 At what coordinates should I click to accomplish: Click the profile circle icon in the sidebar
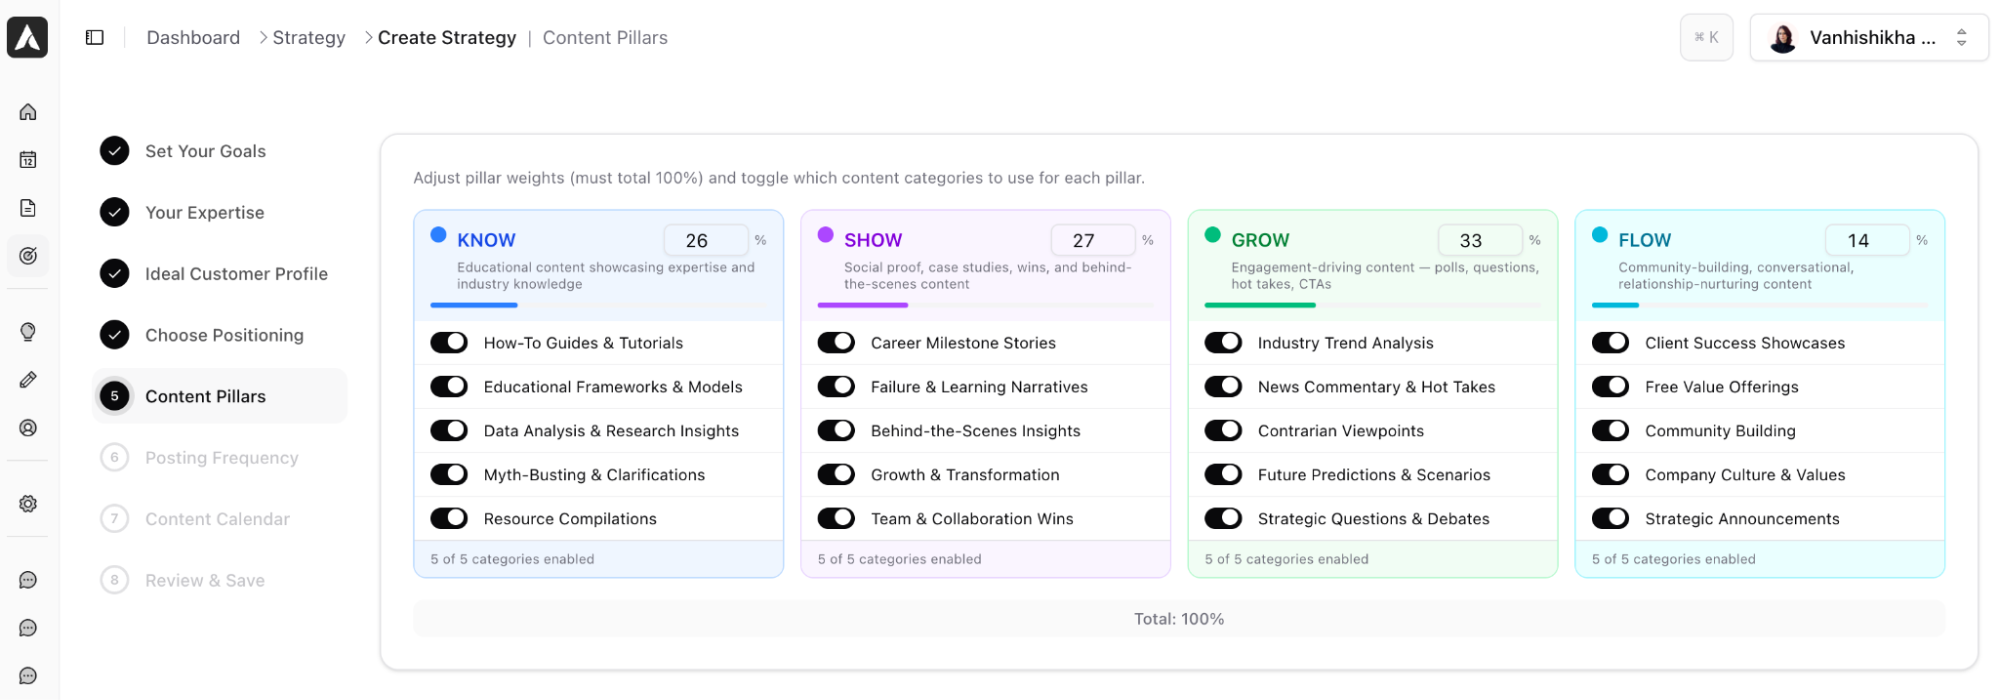[28, 428]
